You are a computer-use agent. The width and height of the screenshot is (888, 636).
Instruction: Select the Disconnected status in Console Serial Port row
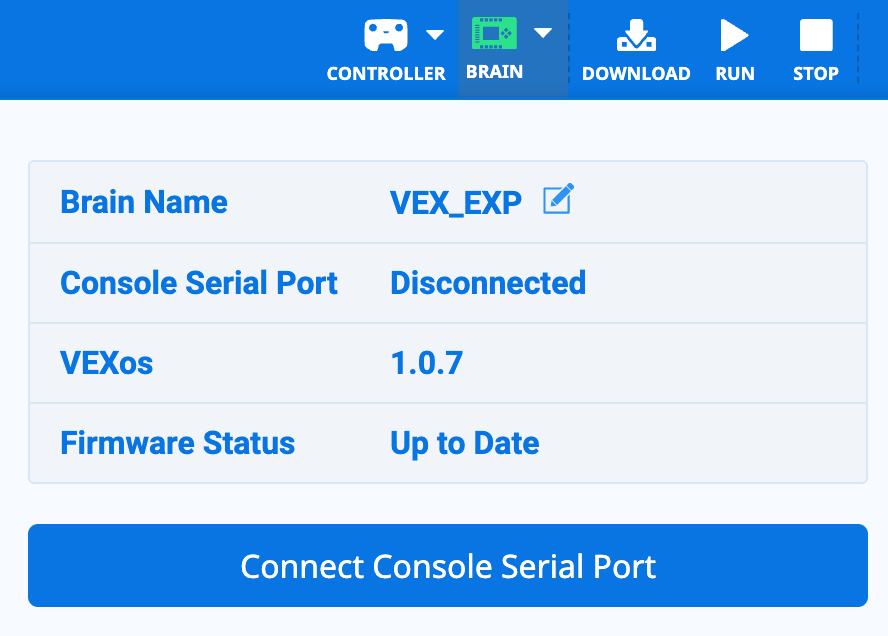488,283
